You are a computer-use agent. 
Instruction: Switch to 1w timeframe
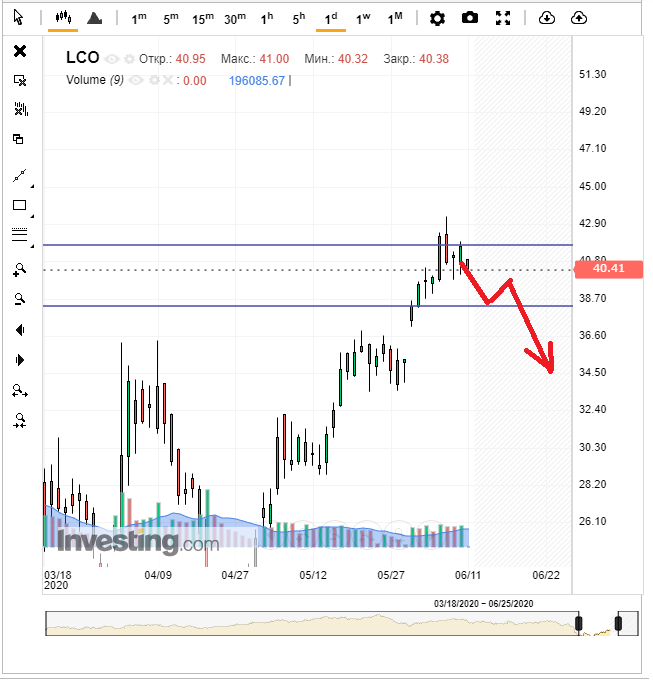(x=363, y=19)
